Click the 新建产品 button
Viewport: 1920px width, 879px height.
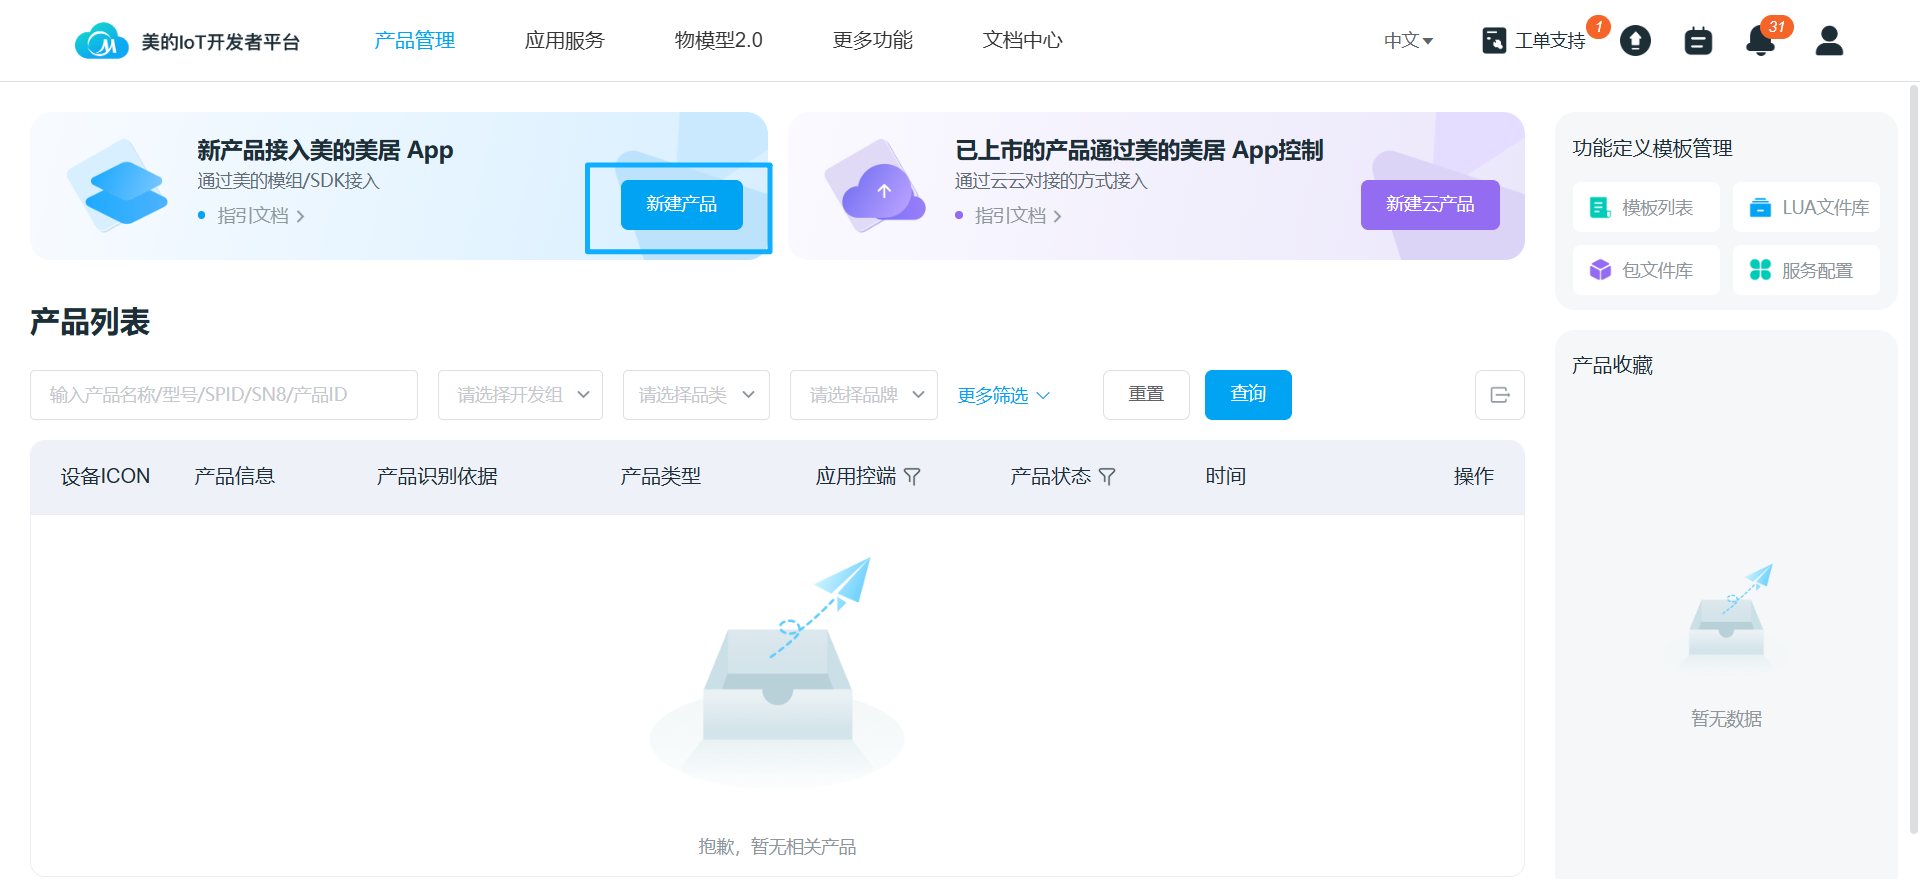point(681,205)
